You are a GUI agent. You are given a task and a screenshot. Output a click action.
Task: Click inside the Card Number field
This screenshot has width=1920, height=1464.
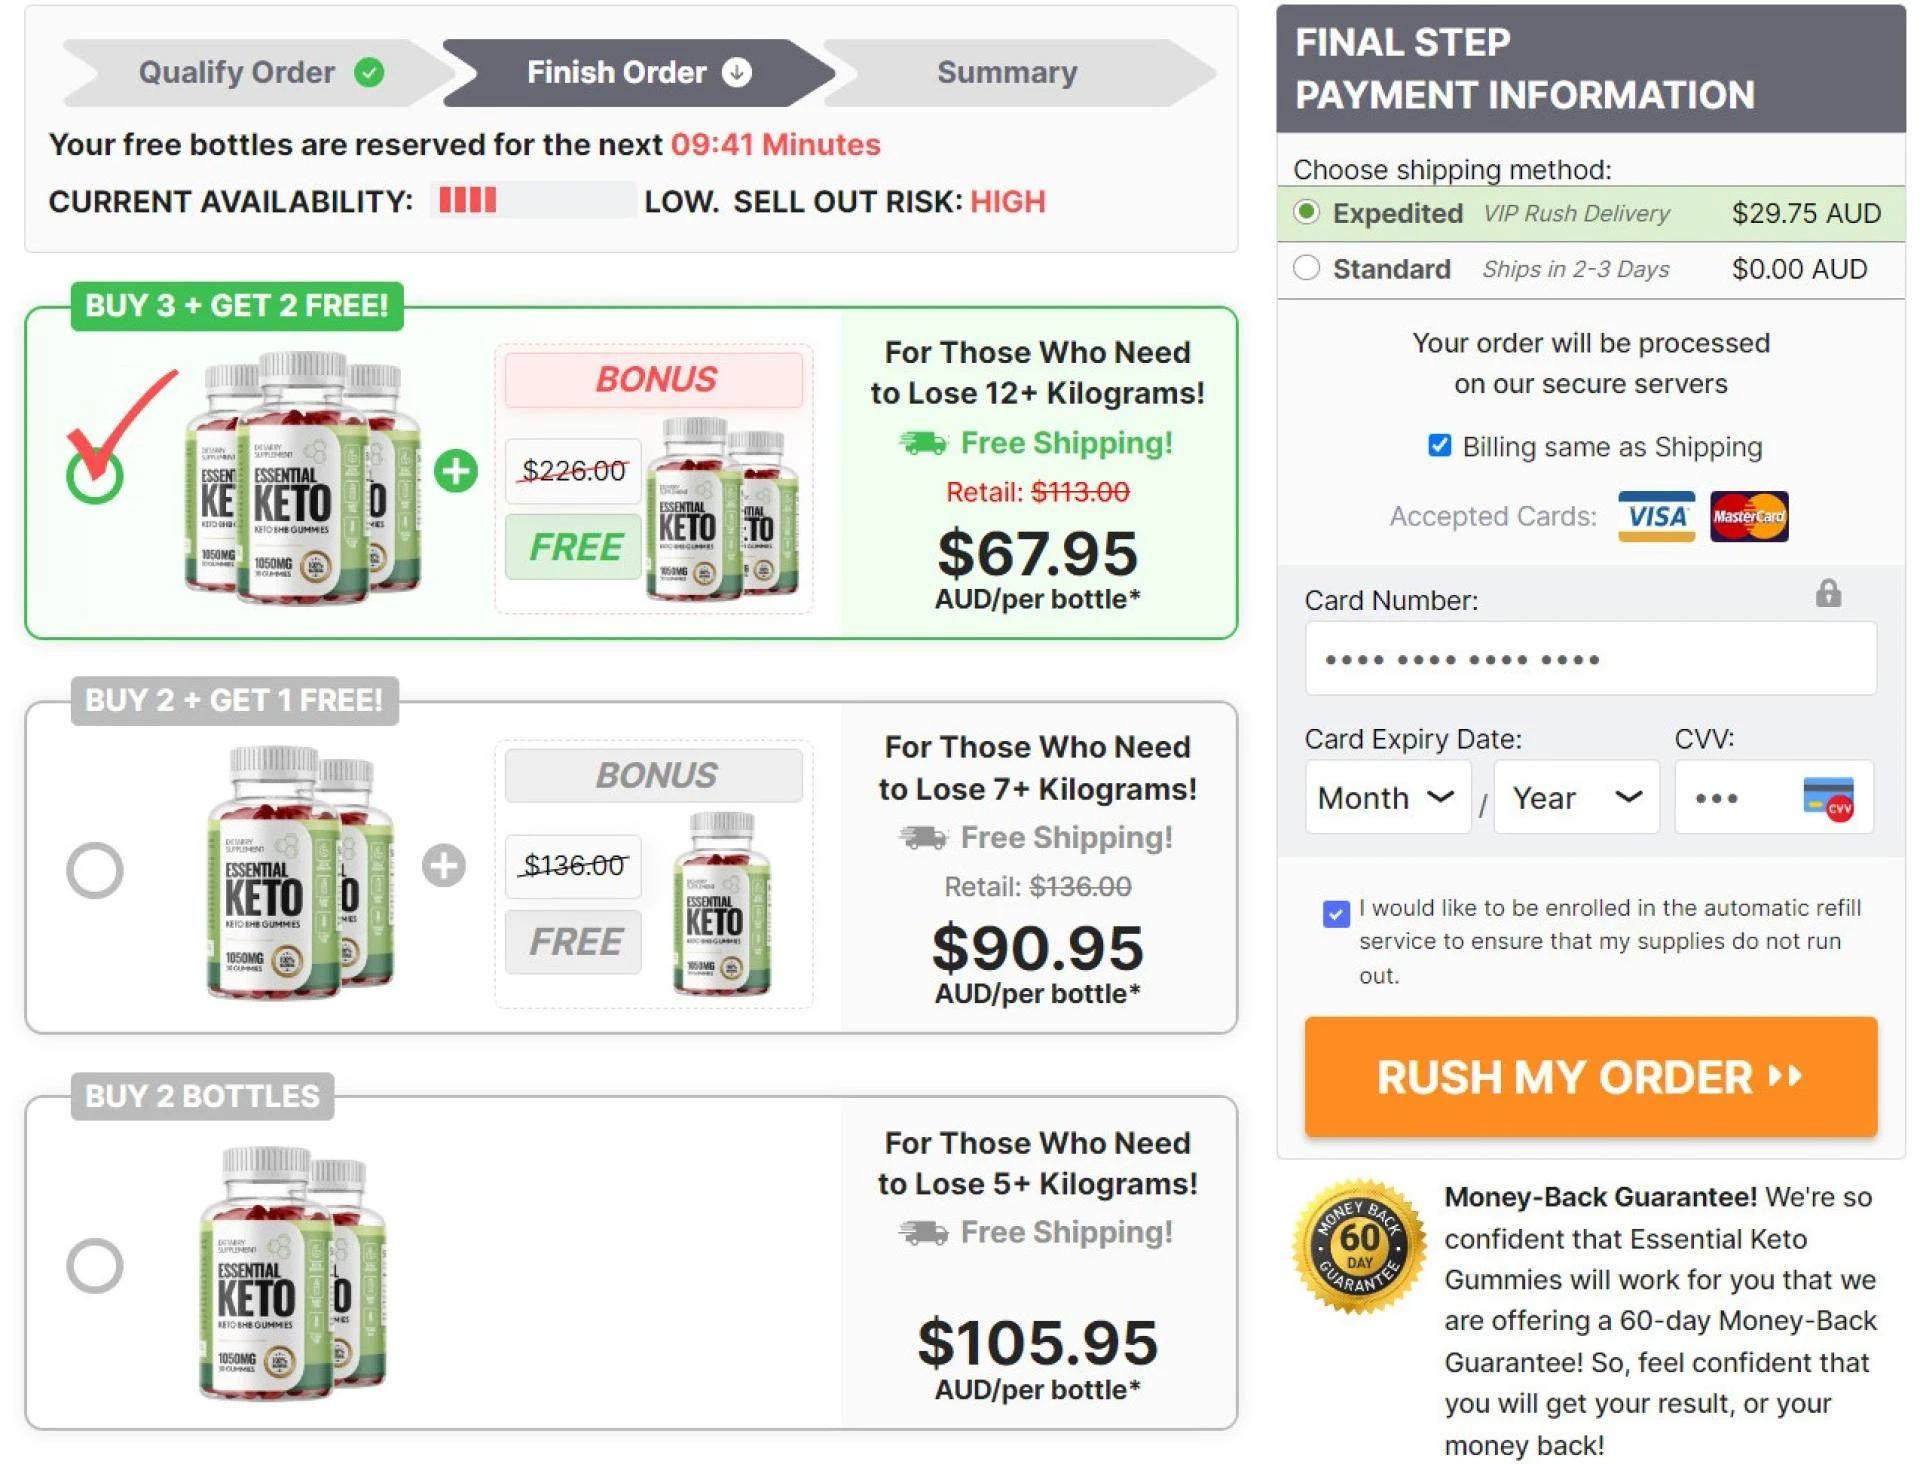(x=1590, y=658)
